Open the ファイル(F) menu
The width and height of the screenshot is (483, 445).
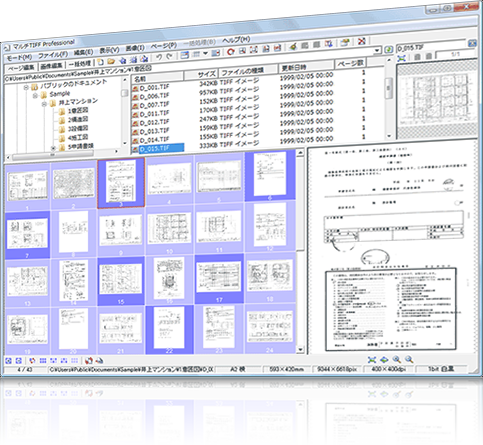52,55
